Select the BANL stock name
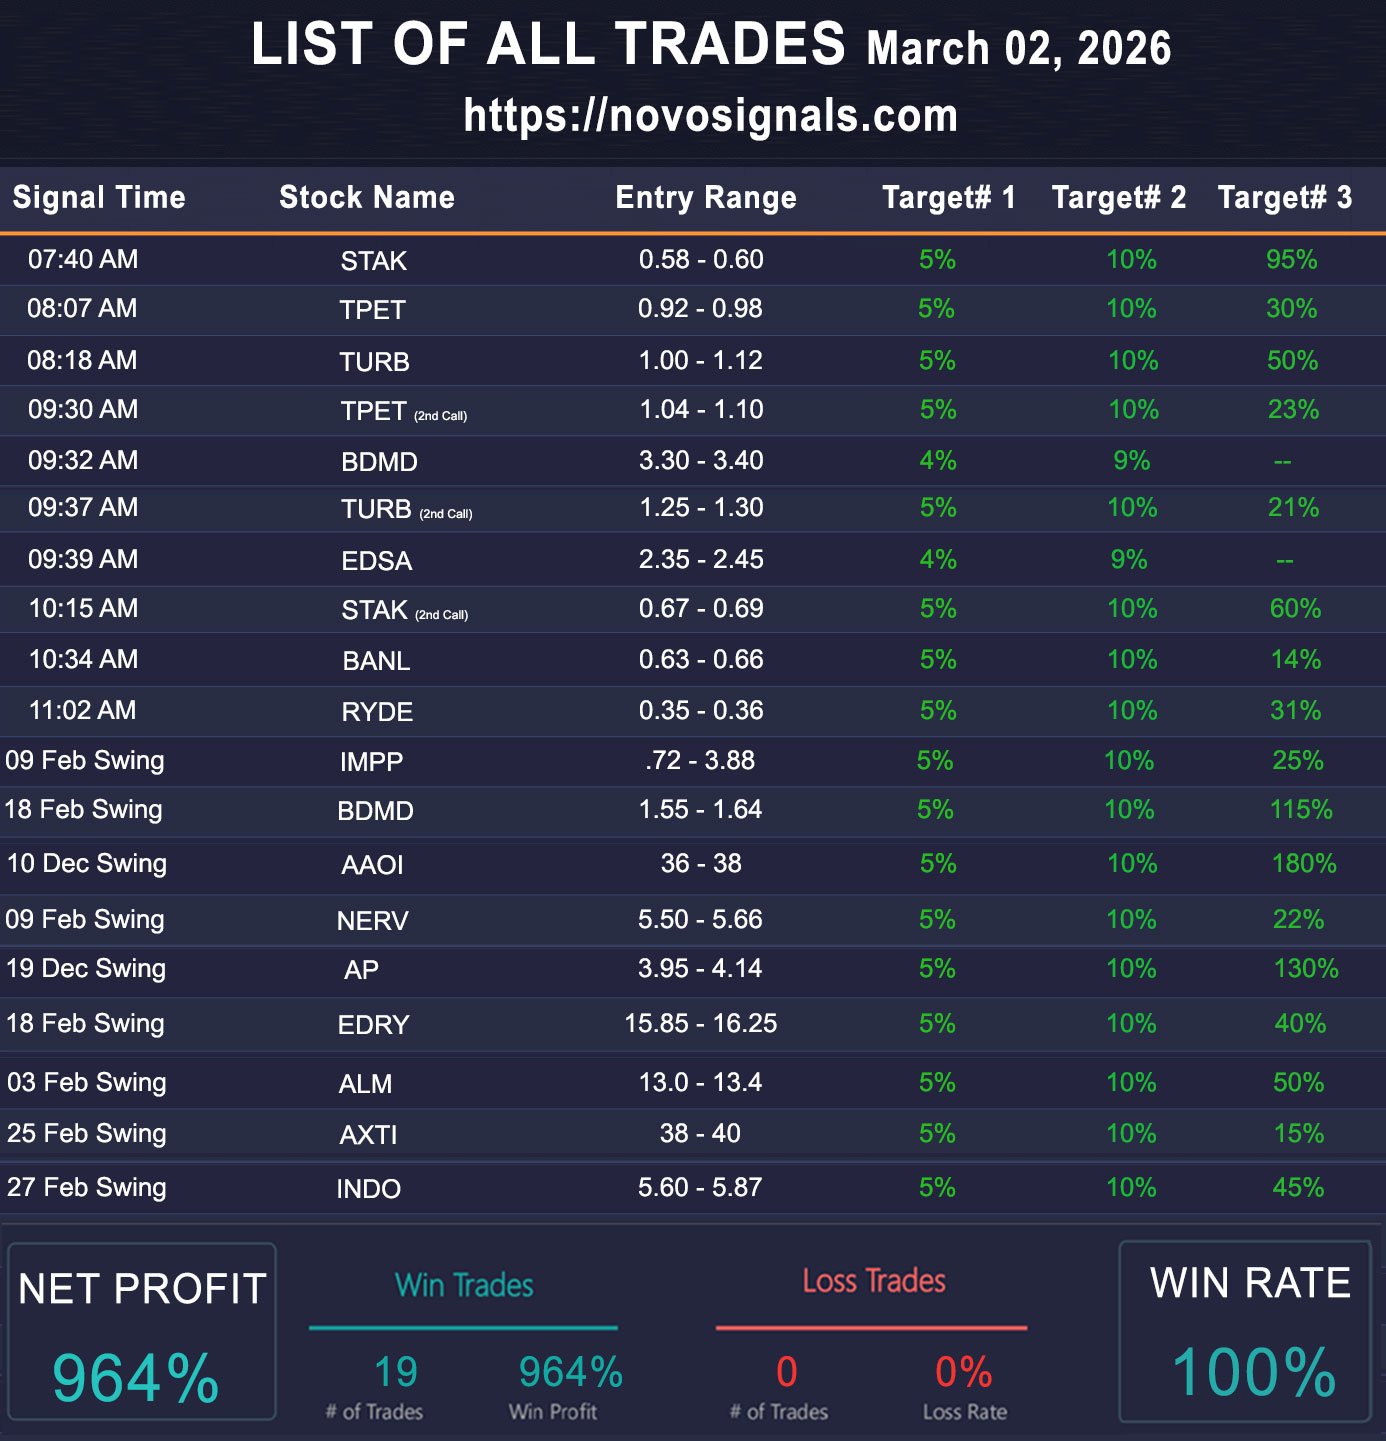This screenshot has height=1441, width=1386. point(376,661)
